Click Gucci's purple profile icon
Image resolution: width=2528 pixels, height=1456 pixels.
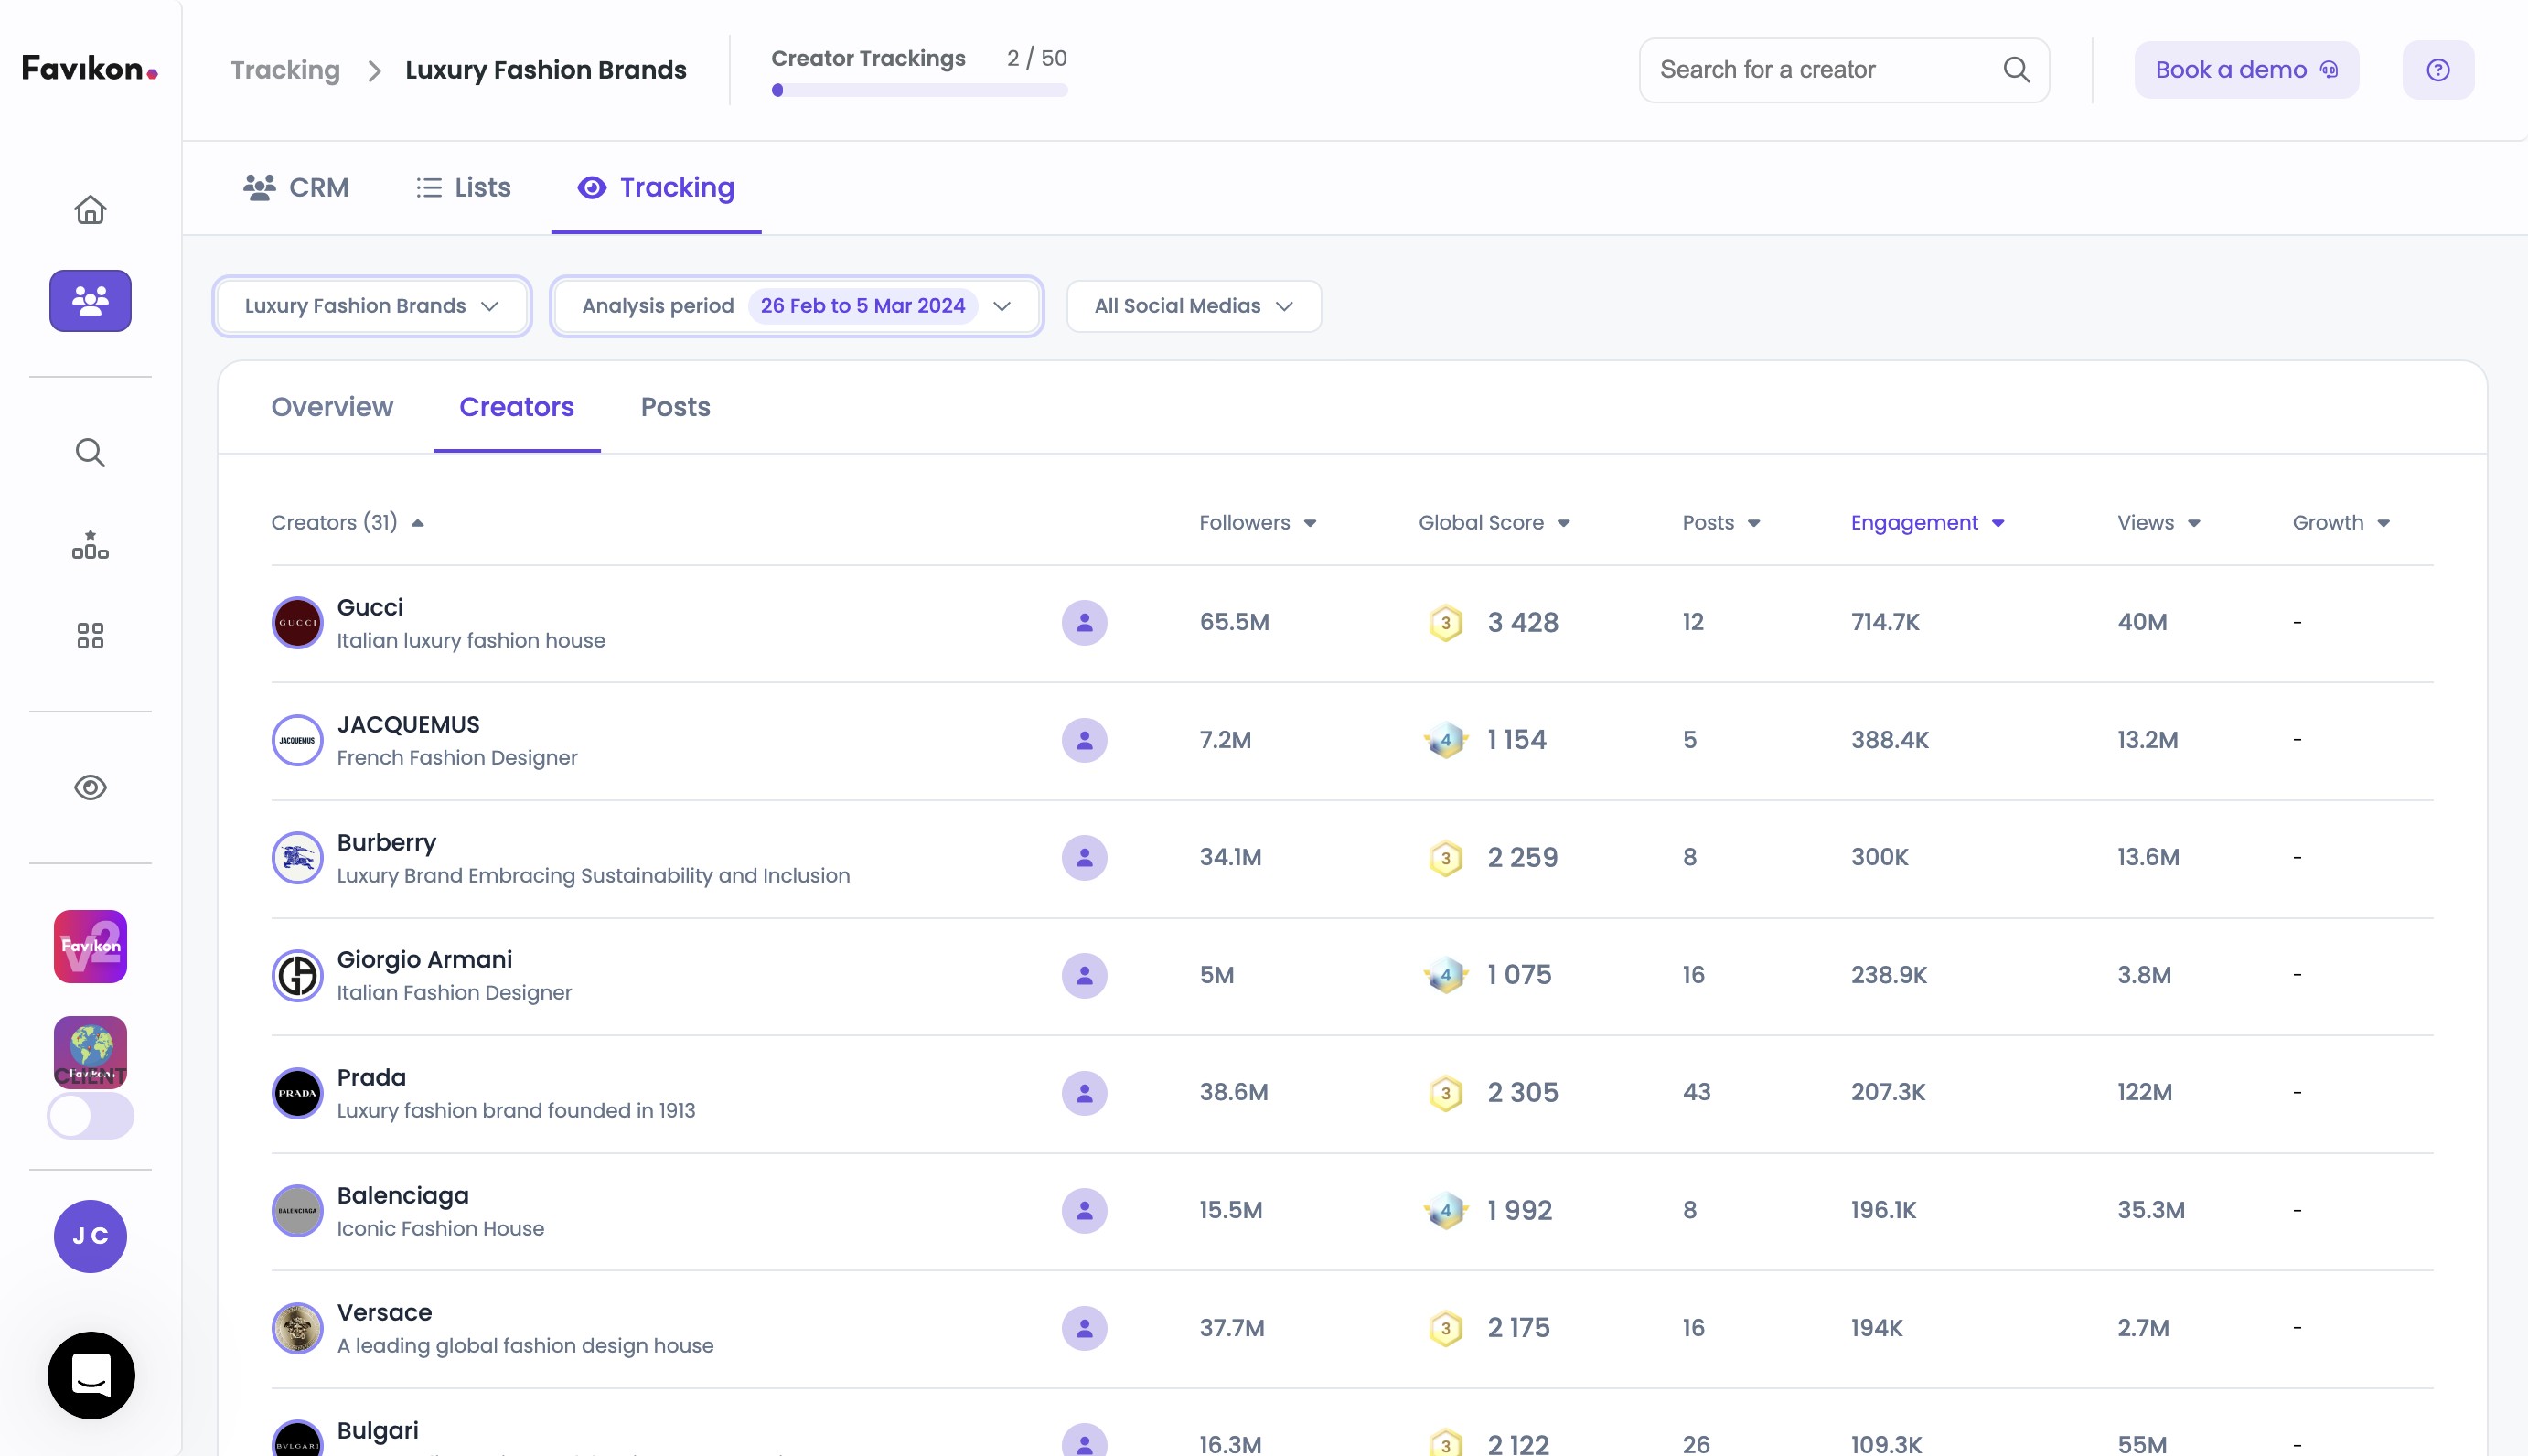[x=1084, y=622]
